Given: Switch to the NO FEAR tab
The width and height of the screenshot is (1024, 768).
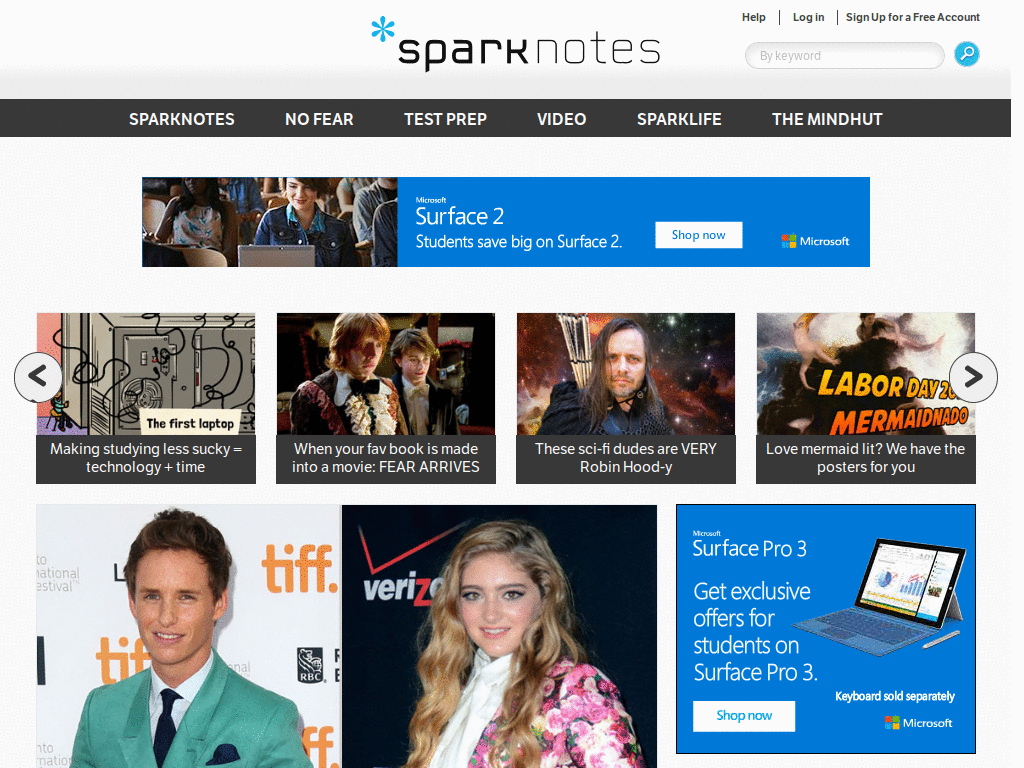Looking at the screenshot, I should pos(319,118).
